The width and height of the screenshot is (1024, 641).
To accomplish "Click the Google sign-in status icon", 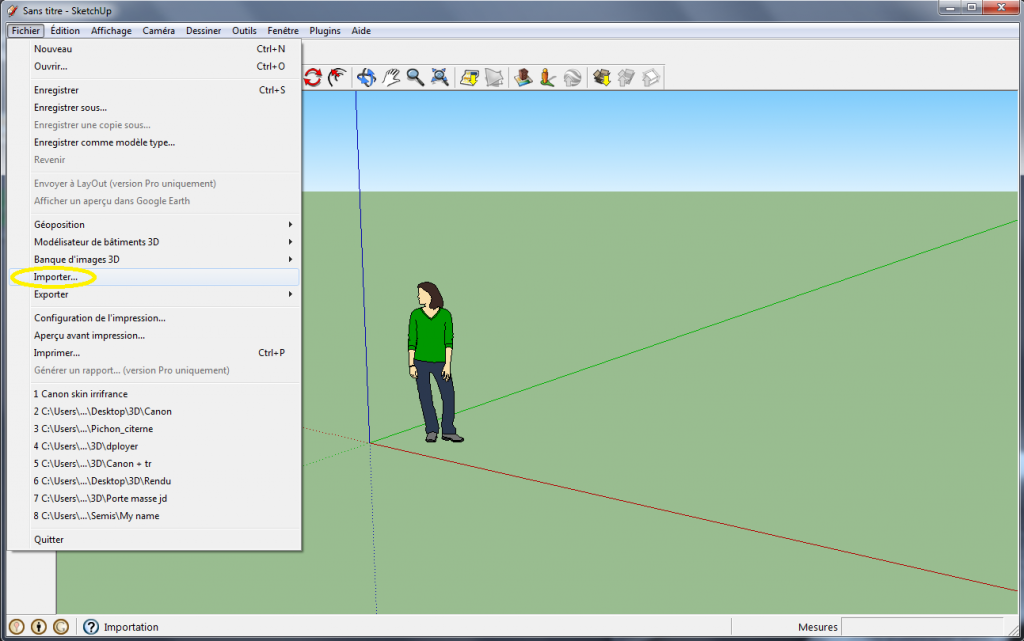I will click(x=61, y=627).
